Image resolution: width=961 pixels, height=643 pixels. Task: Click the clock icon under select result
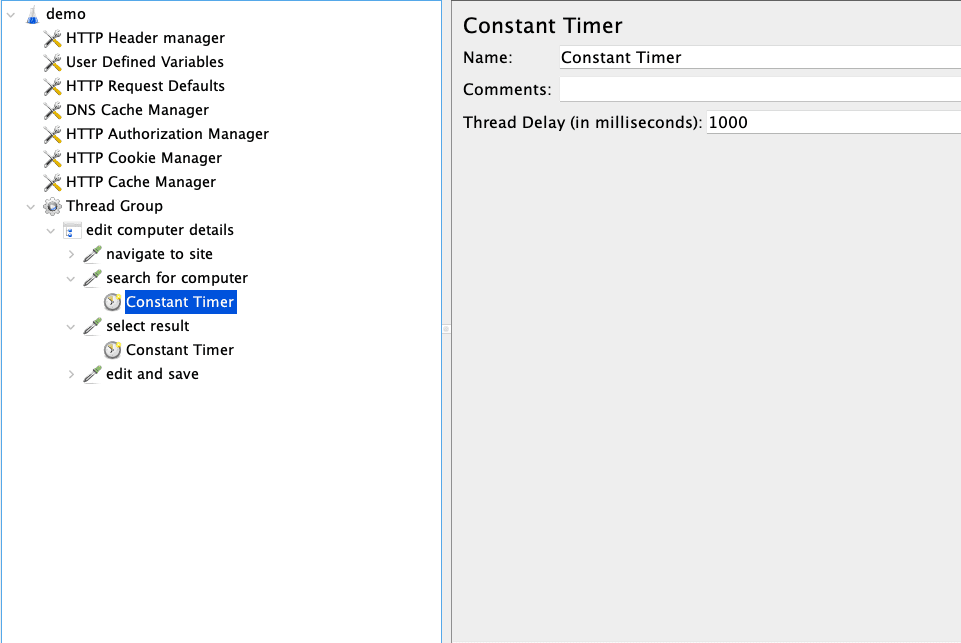(x=113, y=350)
